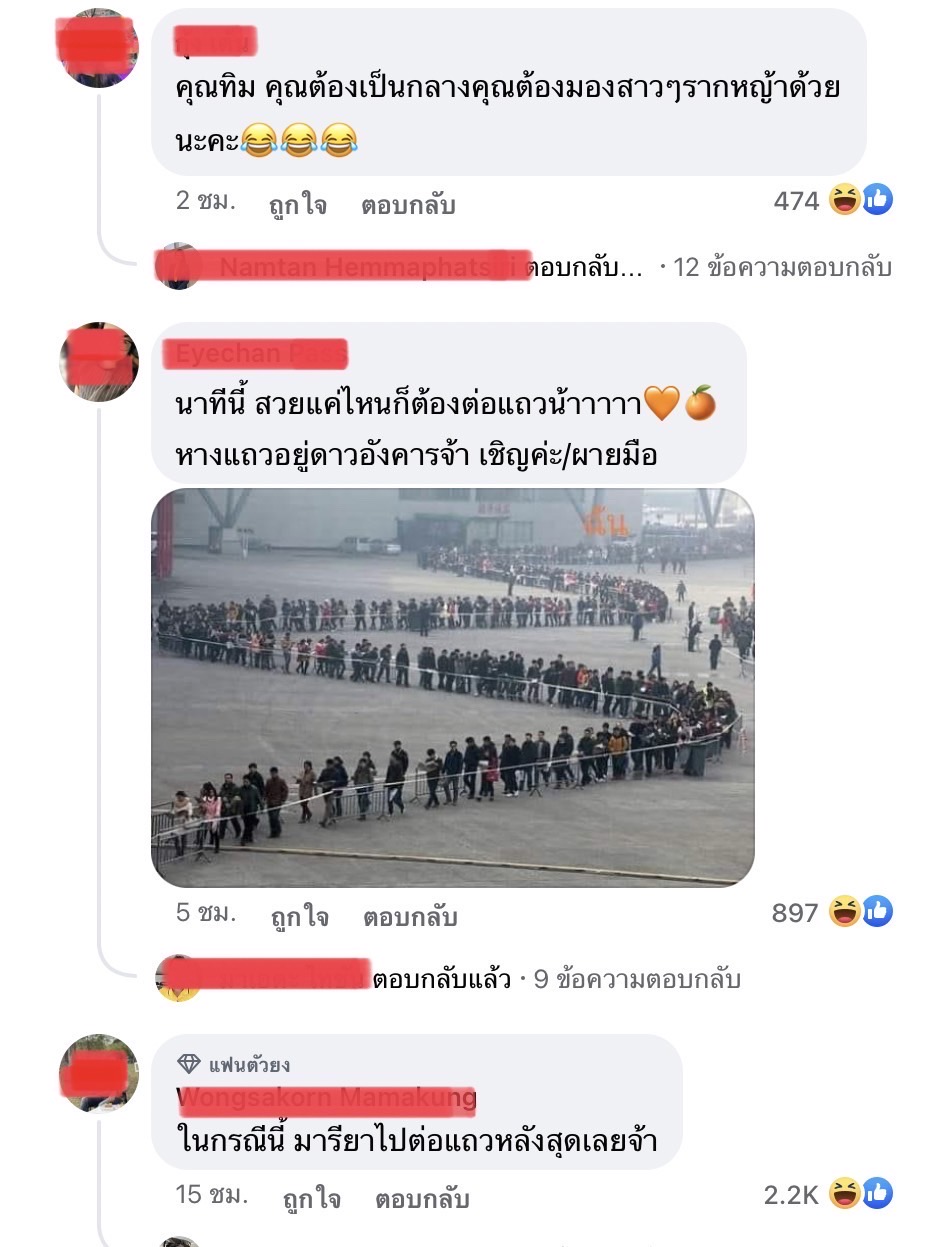The width and height of the screenshot is (952, 1247).
Task: Open the second commenter's avatar picture
Action: click(99, 362)
